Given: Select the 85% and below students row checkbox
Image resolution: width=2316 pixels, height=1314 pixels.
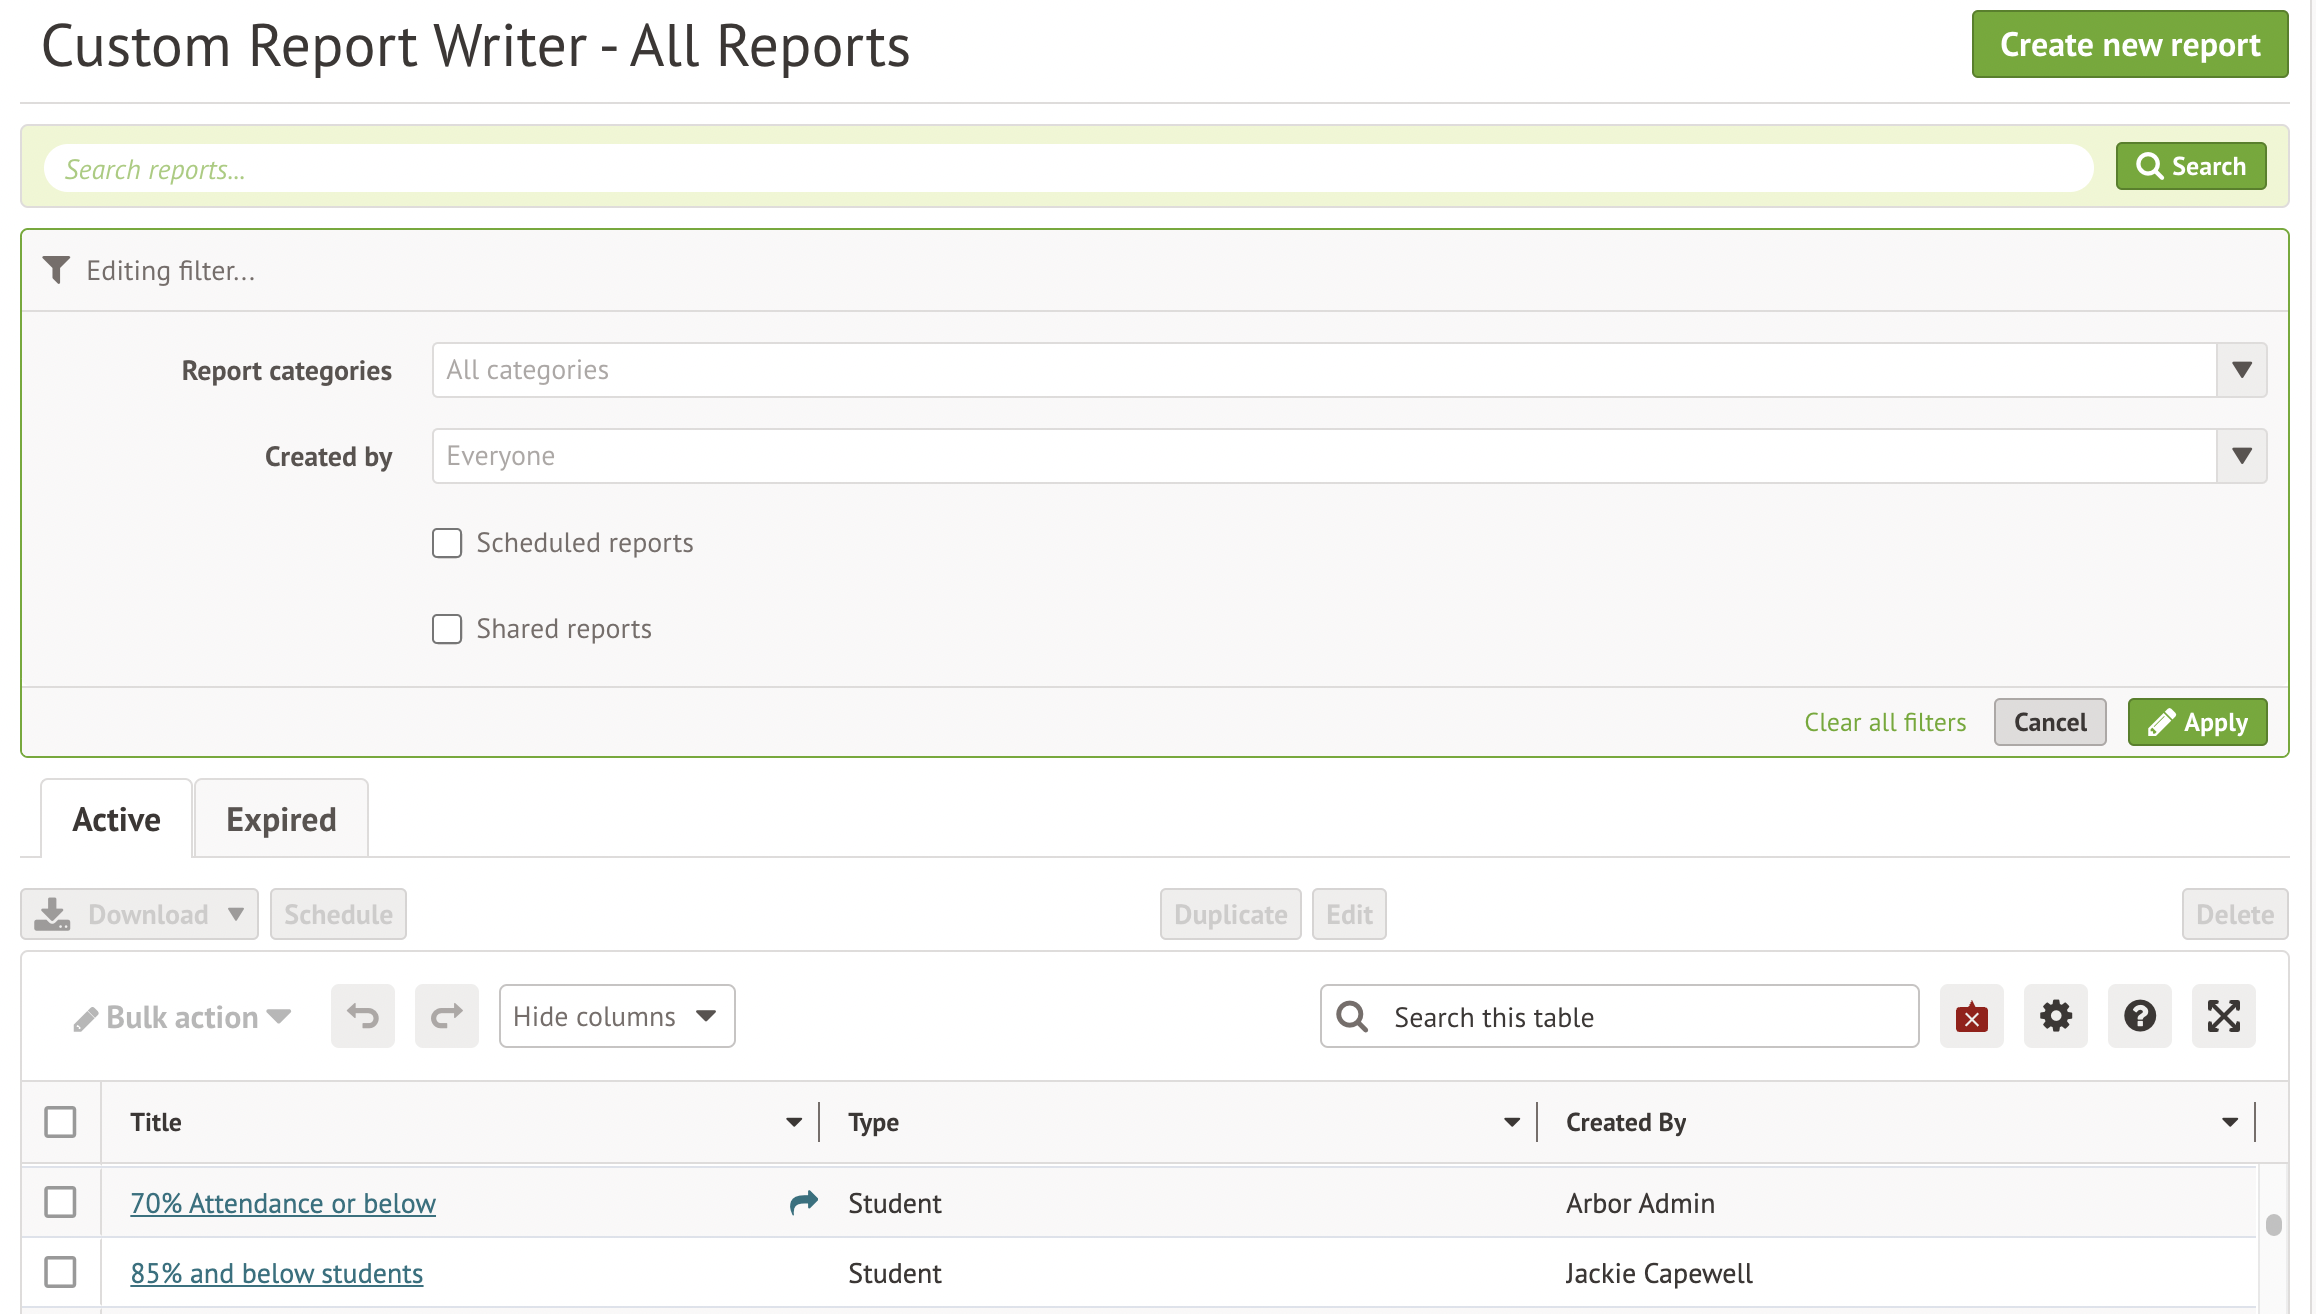Looking at the screenshot, I should [60, 1272].
